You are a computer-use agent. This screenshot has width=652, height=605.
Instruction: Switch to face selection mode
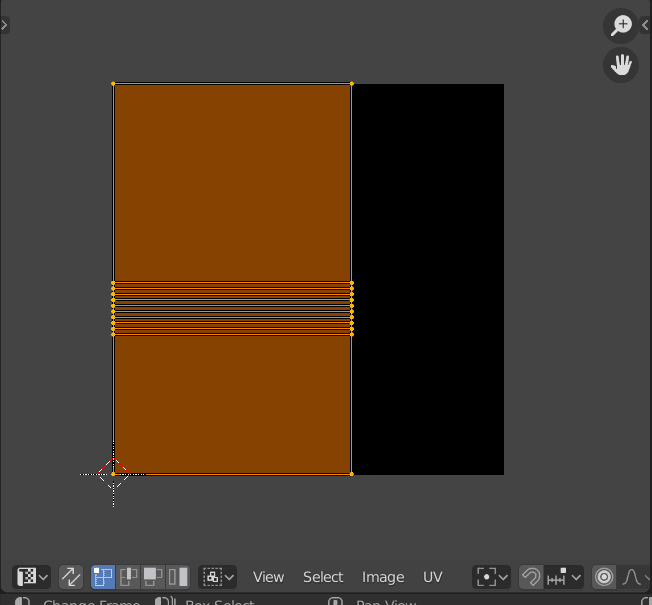coord(153,577)
